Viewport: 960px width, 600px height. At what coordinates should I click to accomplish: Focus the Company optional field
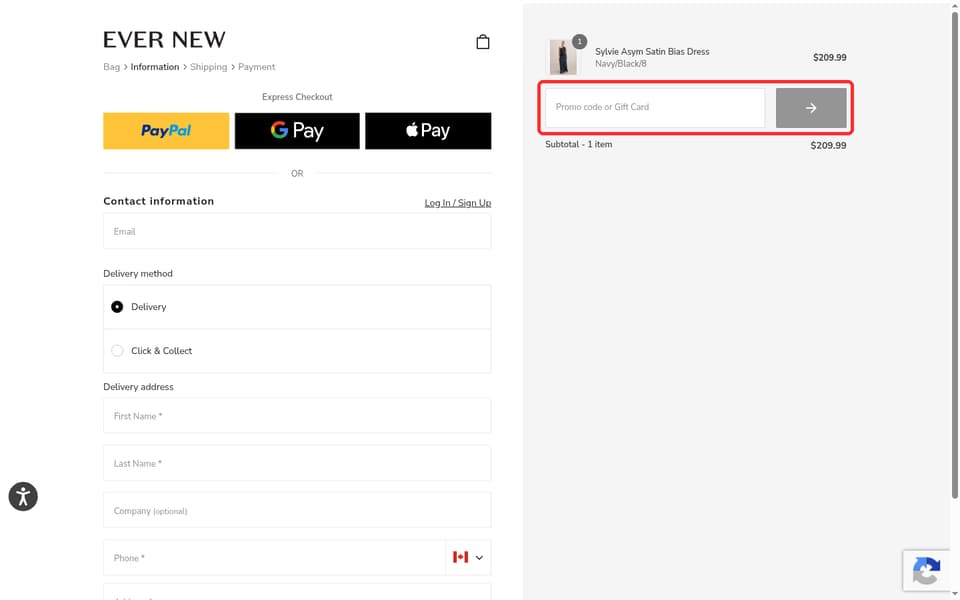[297, 510]
